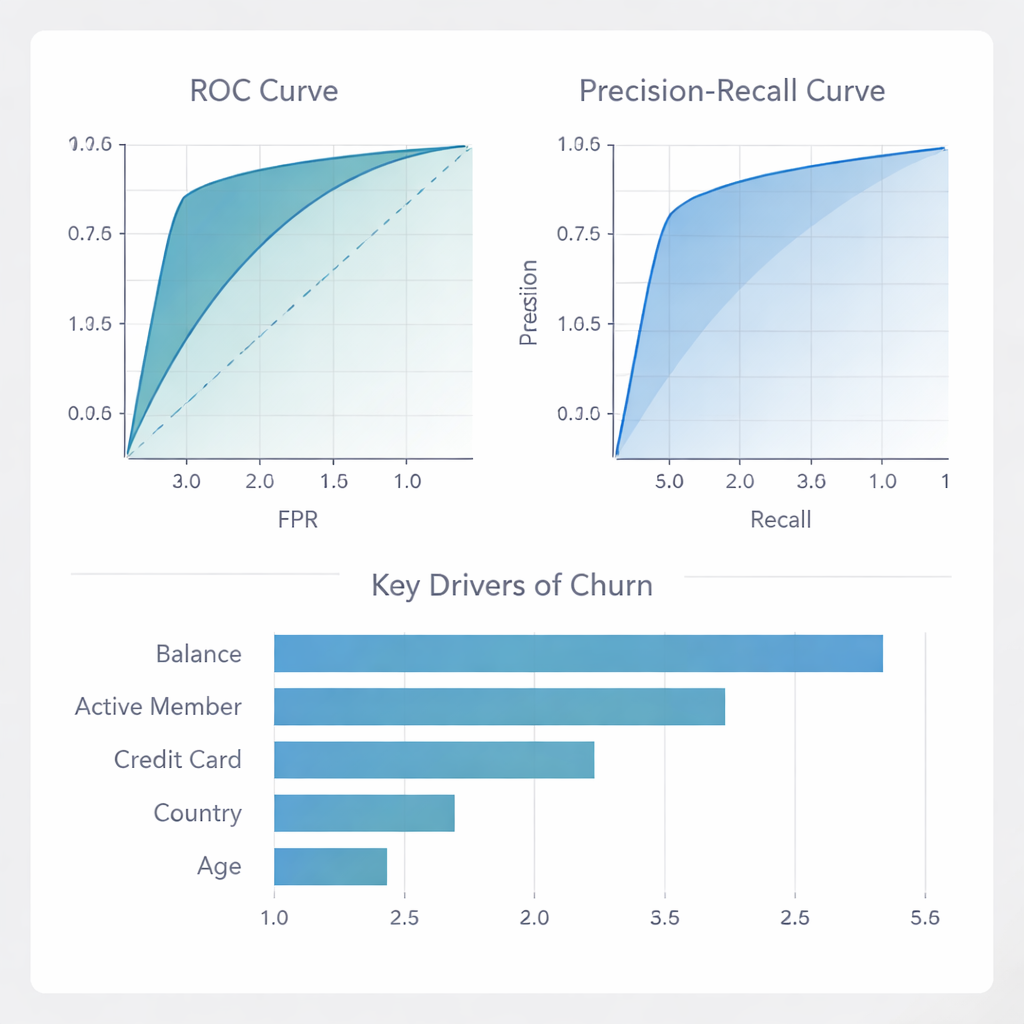Click the Credit Card category label
Viewport: 1024px width, 1024px height.
[178, 760]
